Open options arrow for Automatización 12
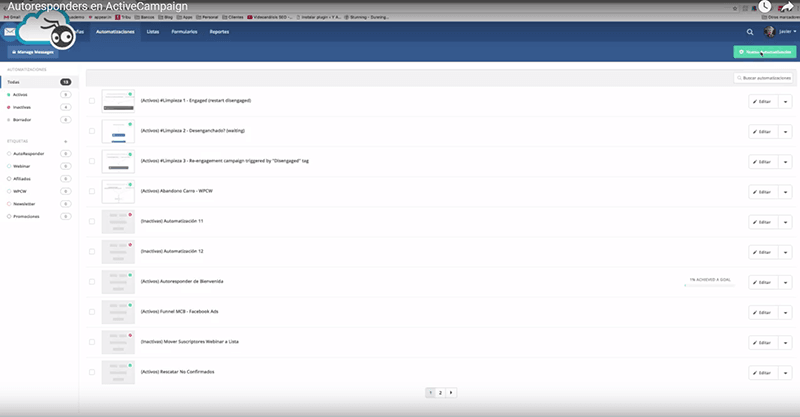Viewport: 800px width, 417px height. [x=785, y=252]
